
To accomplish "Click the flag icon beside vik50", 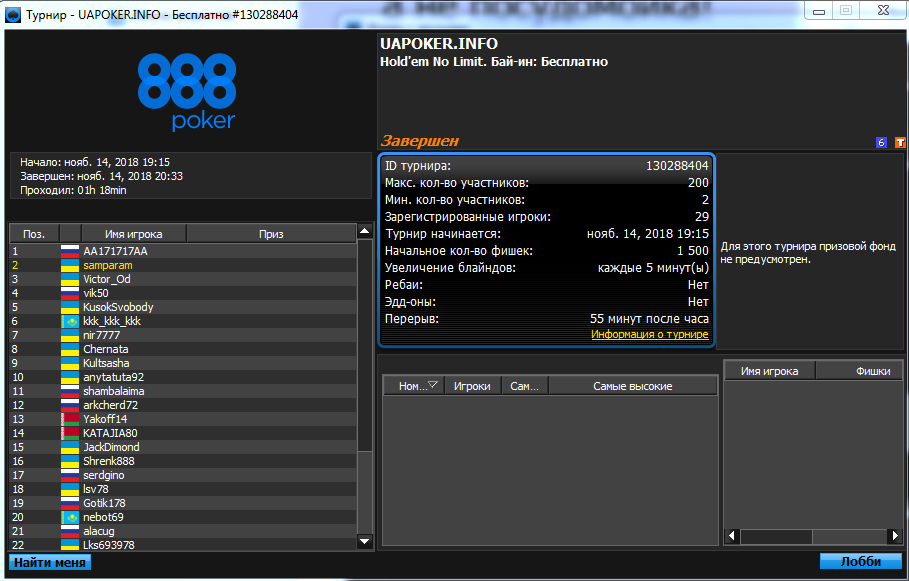I will tap(70, 293).
